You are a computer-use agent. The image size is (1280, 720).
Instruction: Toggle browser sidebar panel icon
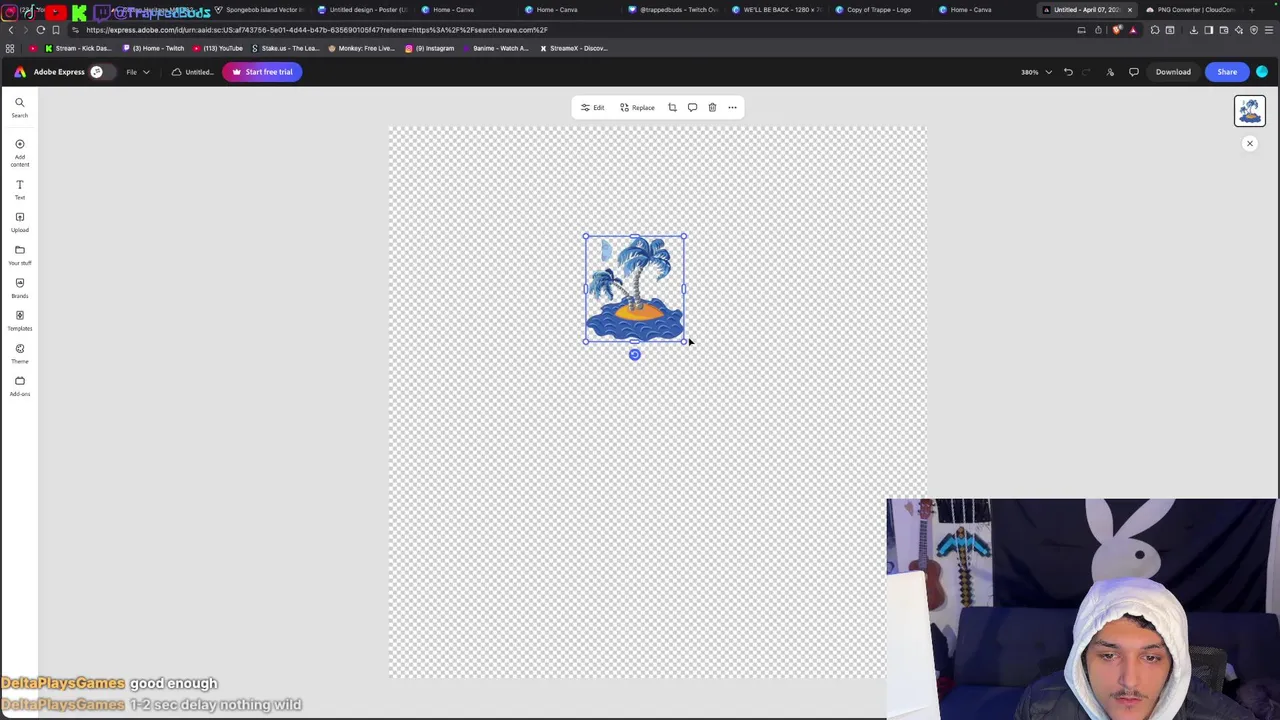coord(1209,30)
